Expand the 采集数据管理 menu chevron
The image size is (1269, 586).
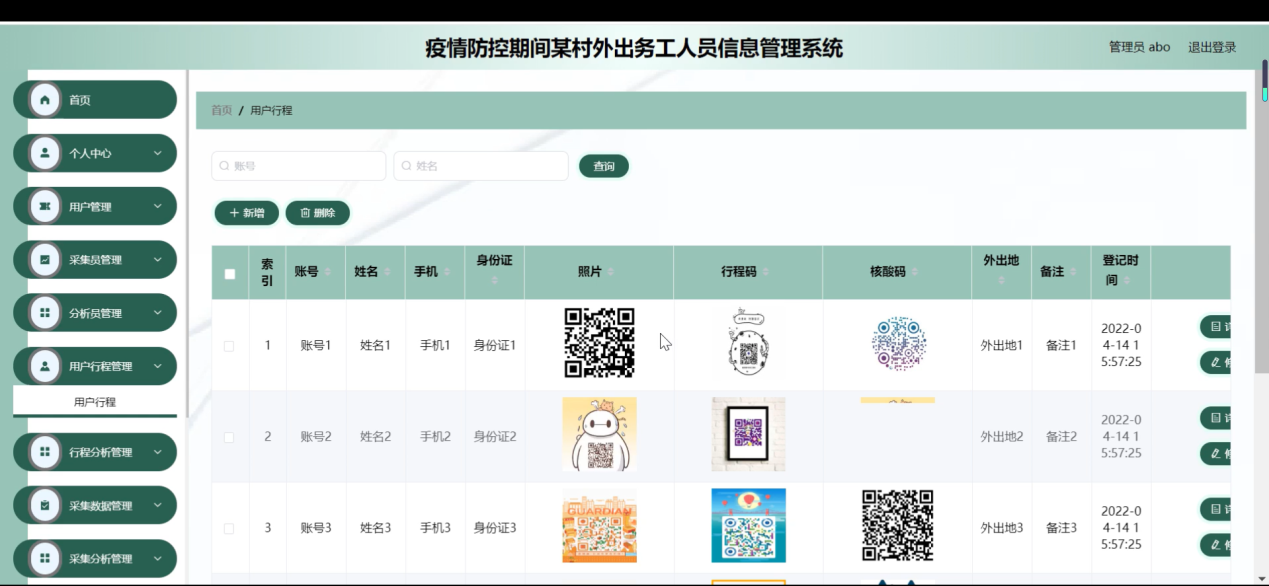tap(157, 505)
